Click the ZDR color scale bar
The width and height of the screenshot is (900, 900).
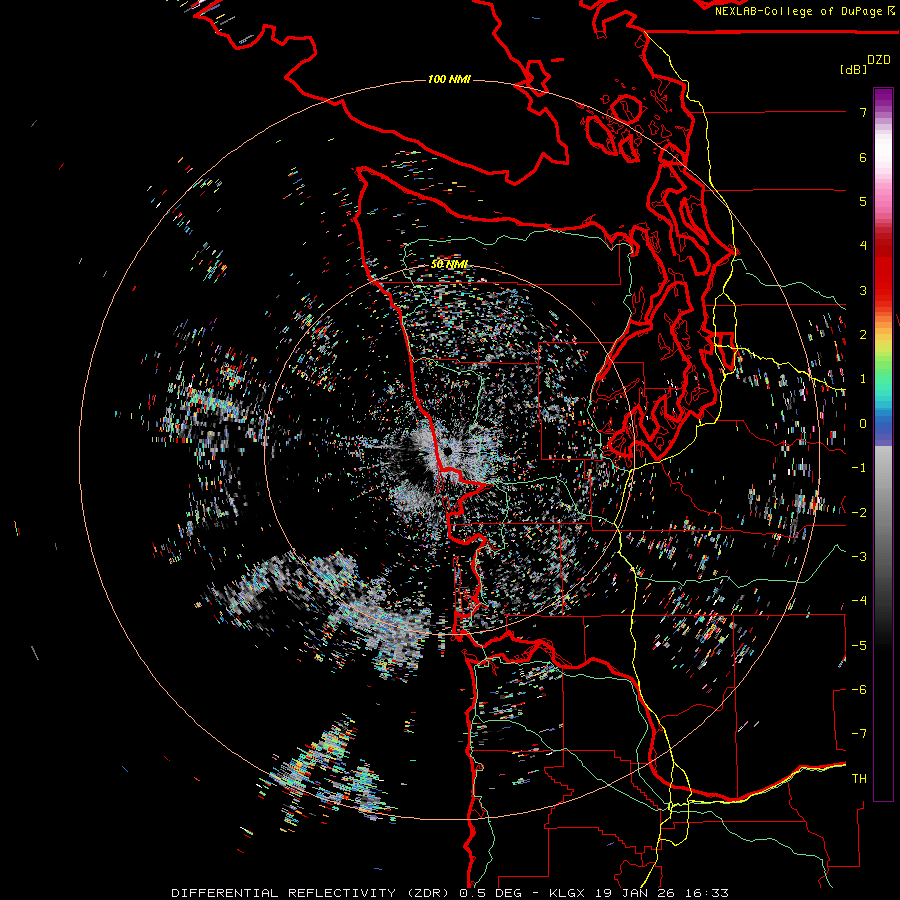pyautogui.click(x=883, y=444)
